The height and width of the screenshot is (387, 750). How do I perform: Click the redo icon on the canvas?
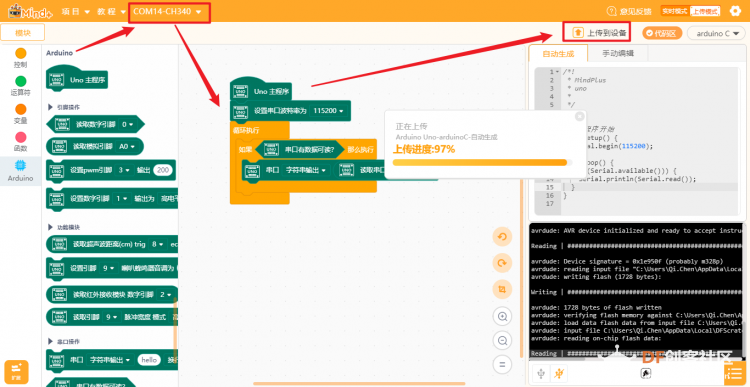(502, 263)
